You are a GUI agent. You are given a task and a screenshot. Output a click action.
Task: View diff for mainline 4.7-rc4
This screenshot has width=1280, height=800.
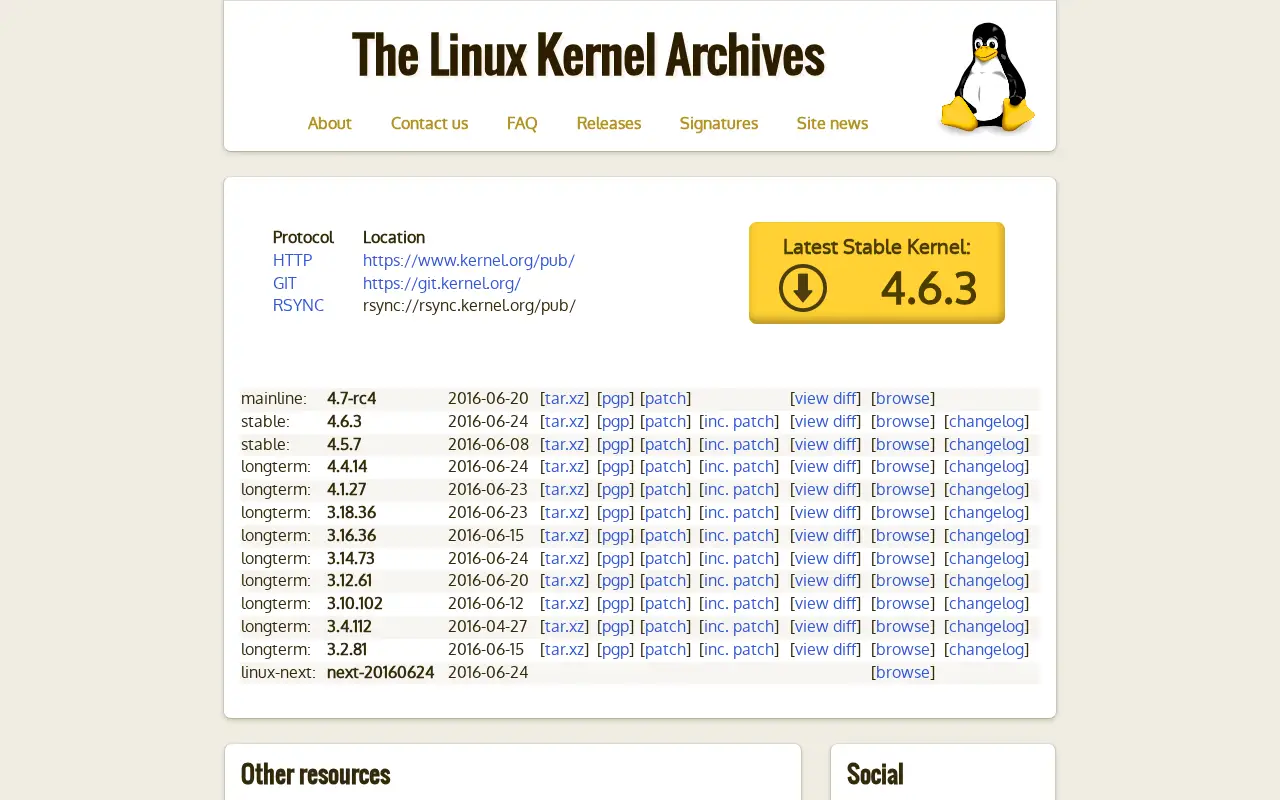(825, 398)
